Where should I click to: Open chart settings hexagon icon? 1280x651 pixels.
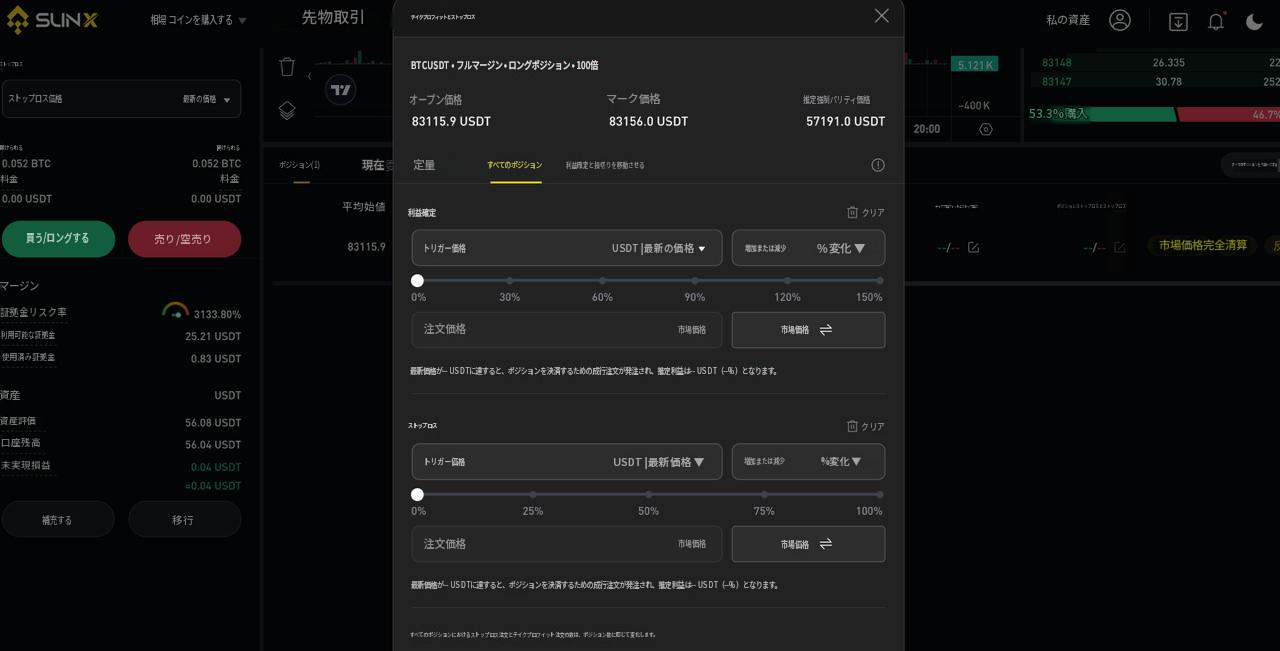pos(986,129)
